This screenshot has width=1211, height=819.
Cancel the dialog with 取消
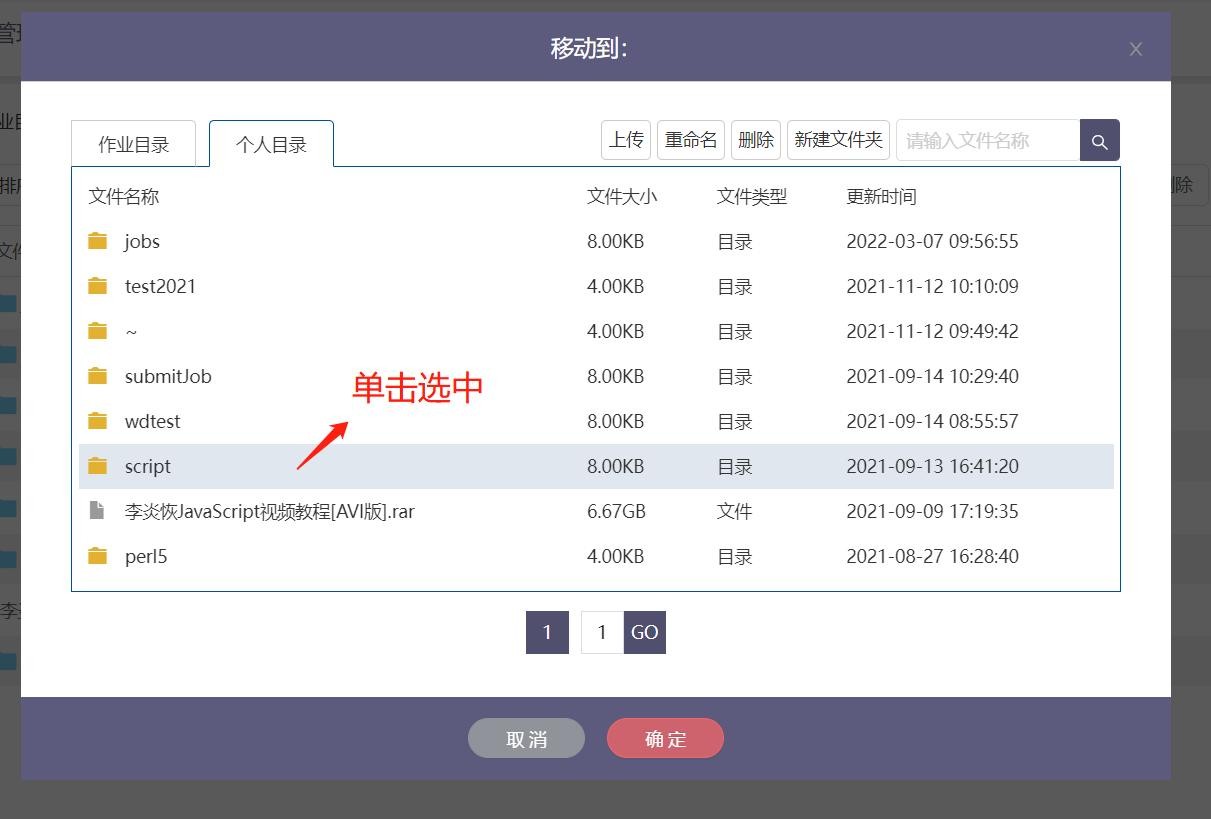(526, 739)
